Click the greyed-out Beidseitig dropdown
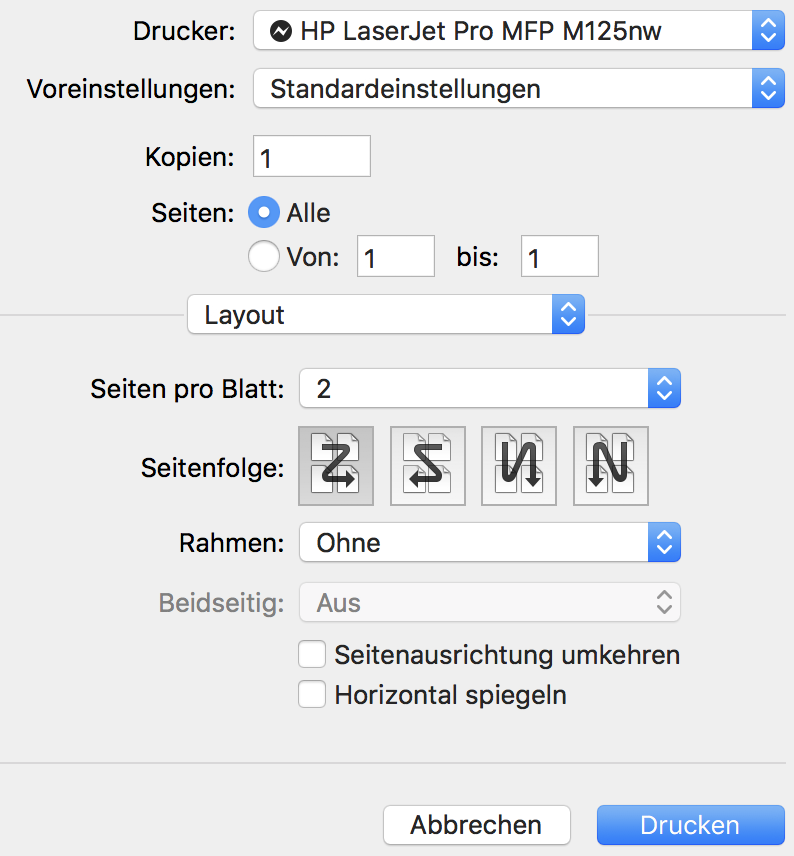The image size is (794, 856). click(x=489, y=603)
